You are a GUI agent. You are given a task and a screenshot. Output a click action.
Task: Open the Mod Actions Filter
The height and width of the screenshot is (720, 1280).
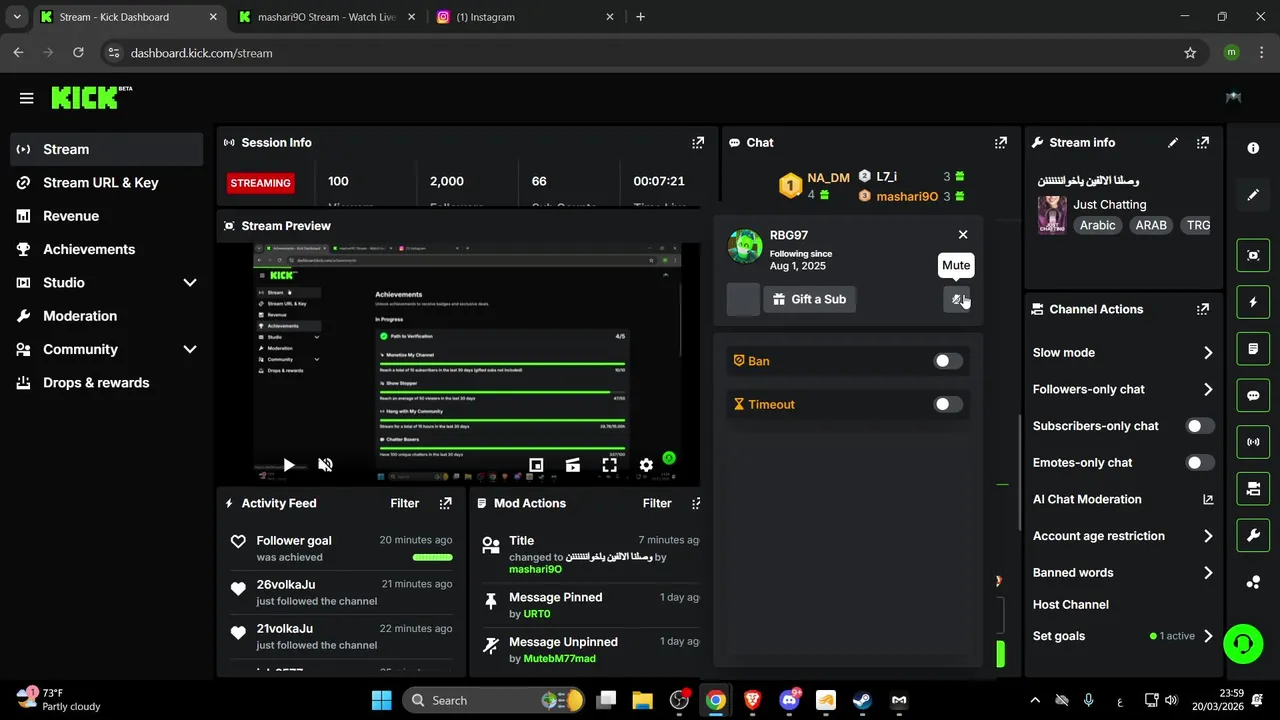point(657,503)
